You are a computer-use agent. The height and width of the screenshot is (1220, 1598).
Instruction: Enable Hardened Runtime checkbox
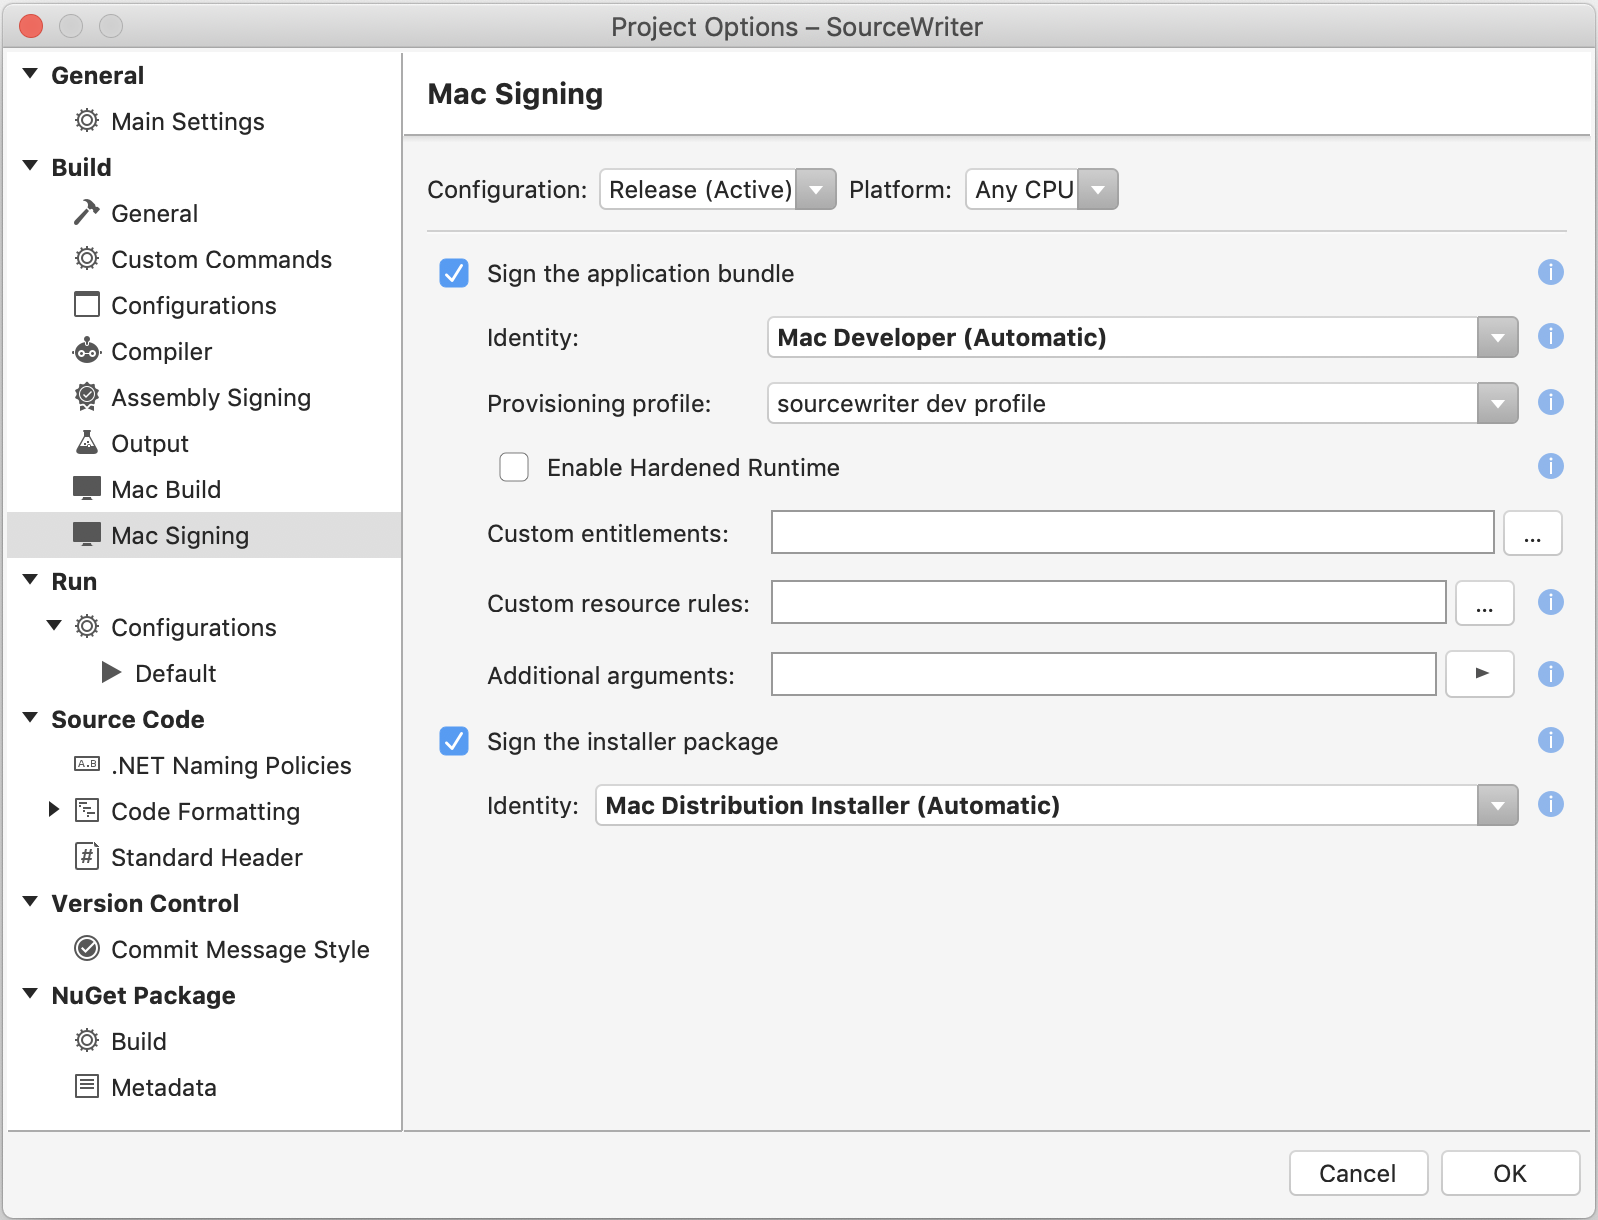[514, 467]
